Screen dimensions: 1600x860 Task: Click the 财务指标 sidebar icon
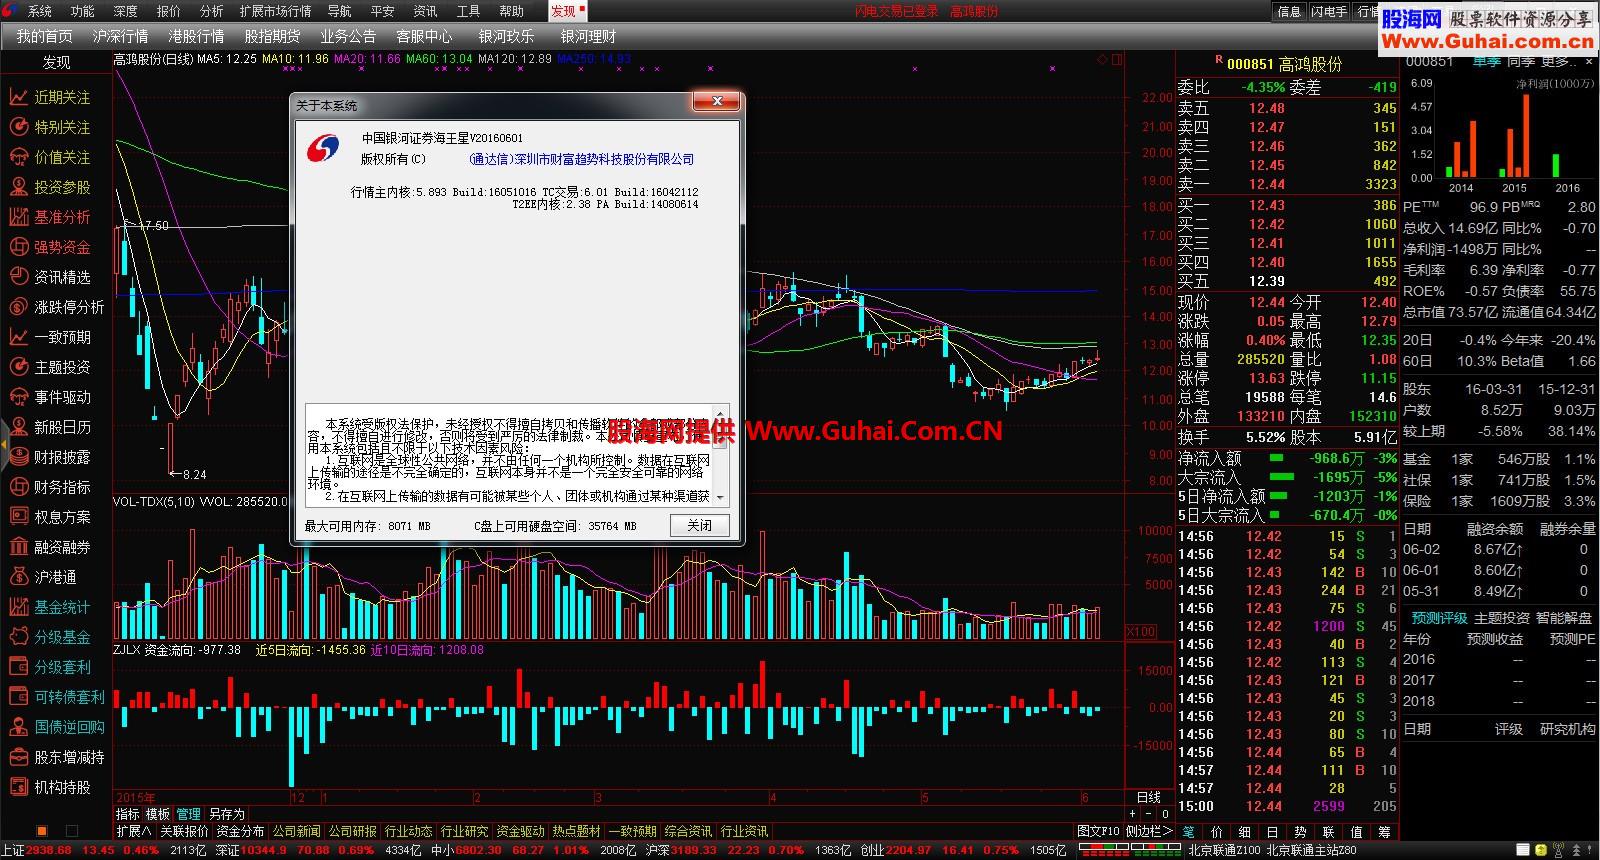click(18, 487)
